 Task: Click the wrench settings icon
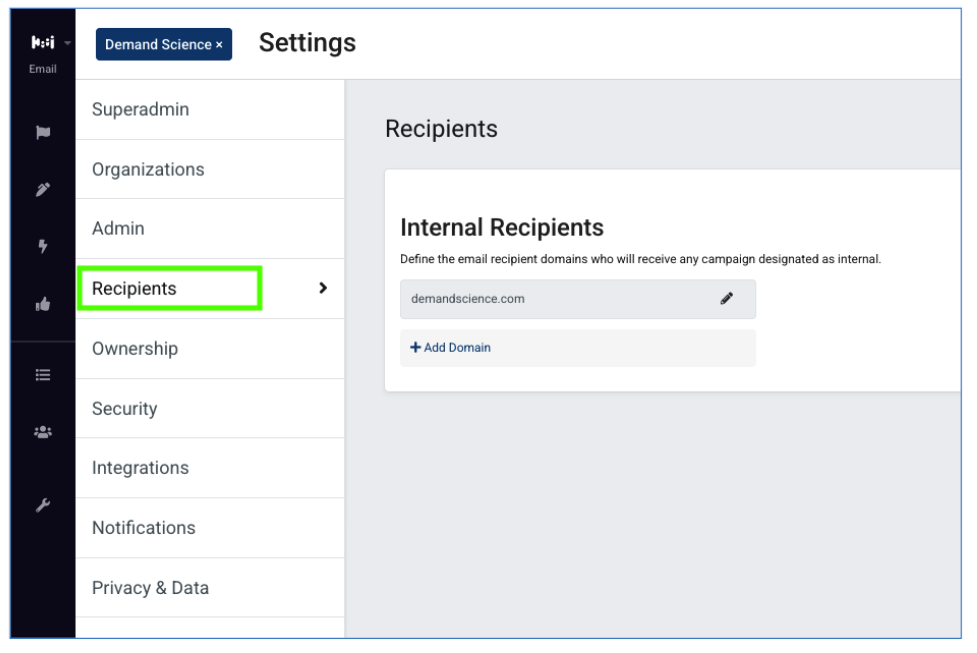click(43, 505)
